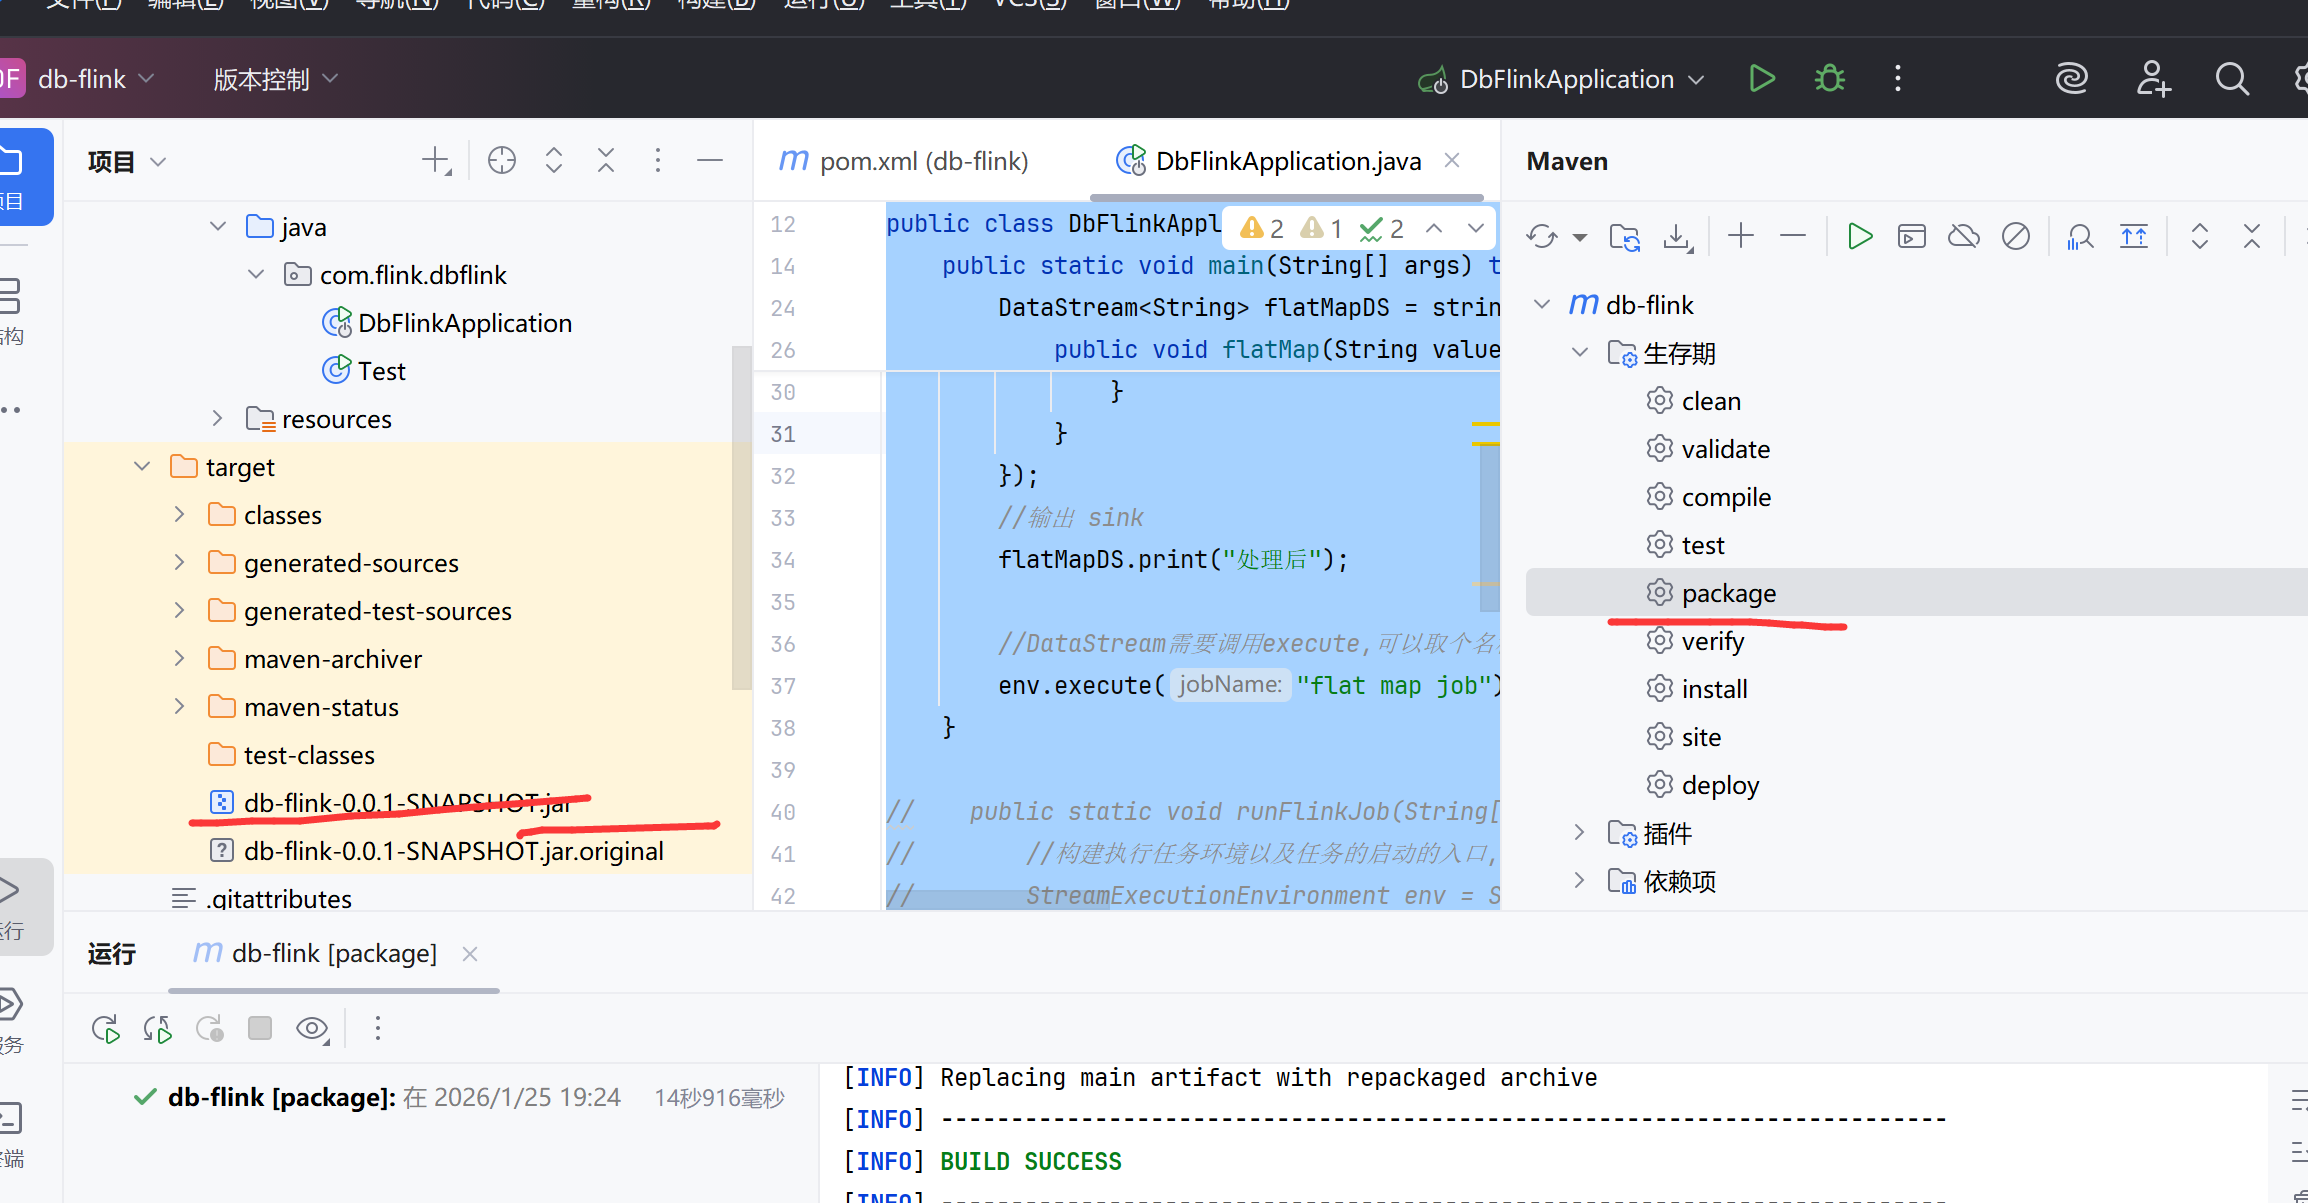
Task: Click the green Run button for DbFlinkApplication
Action: (1762, 79)
